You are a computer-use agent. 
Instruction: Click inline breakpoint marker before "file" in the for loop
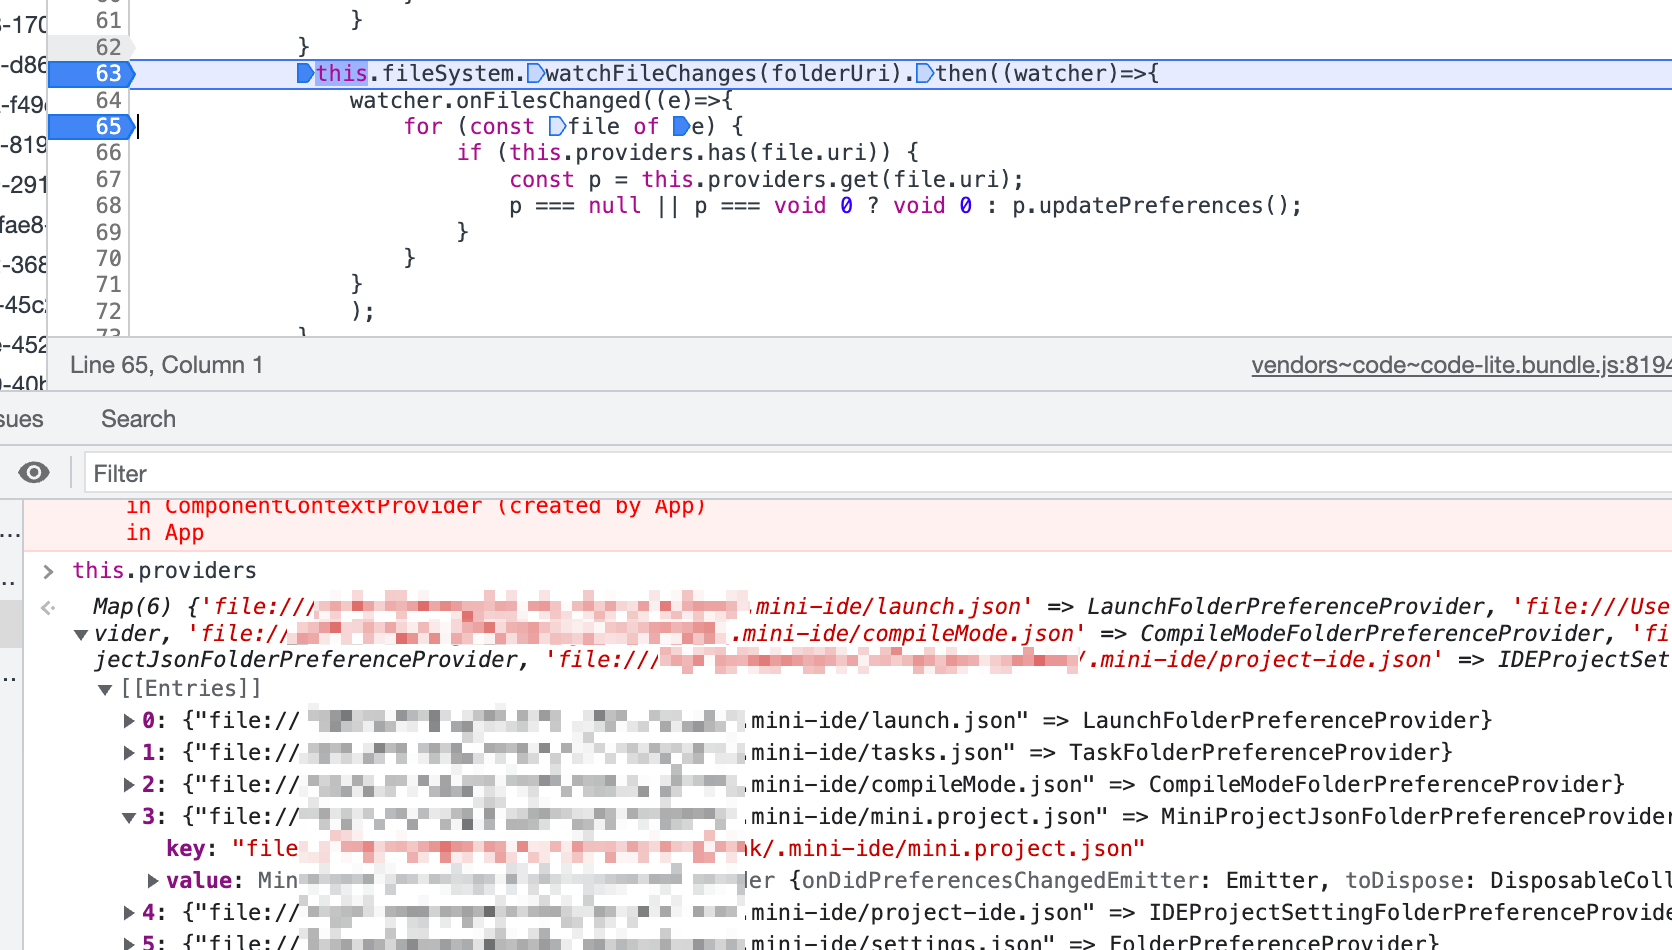[x=556, y=126]
